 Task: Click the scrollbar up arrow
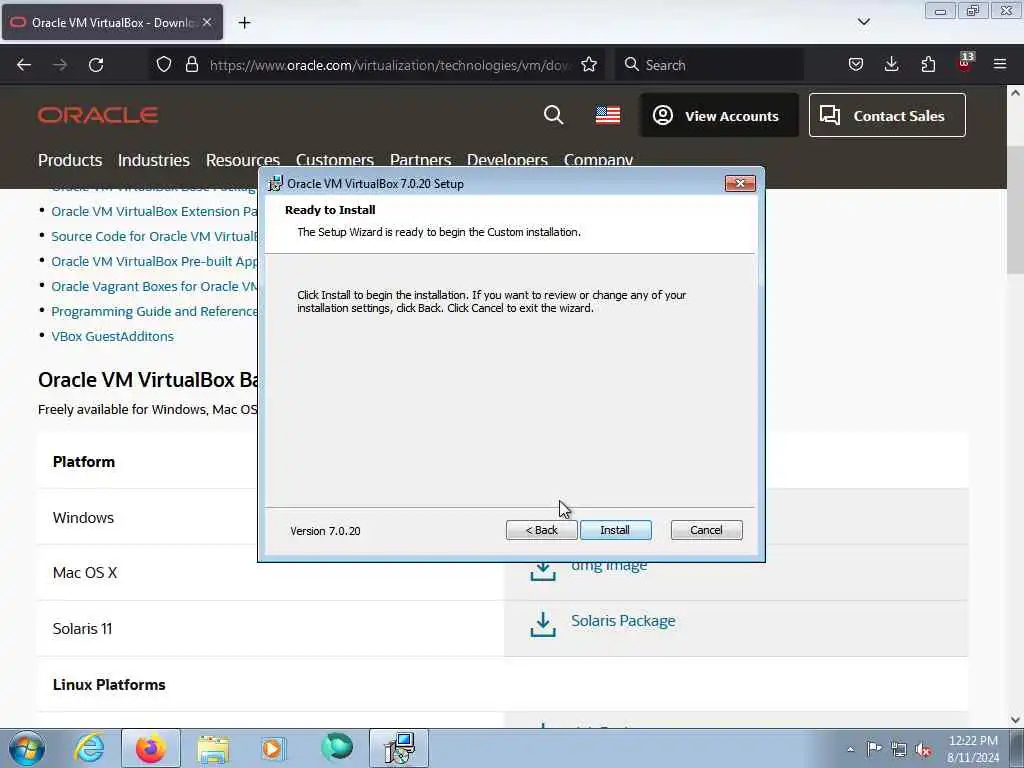(1015, 93)
